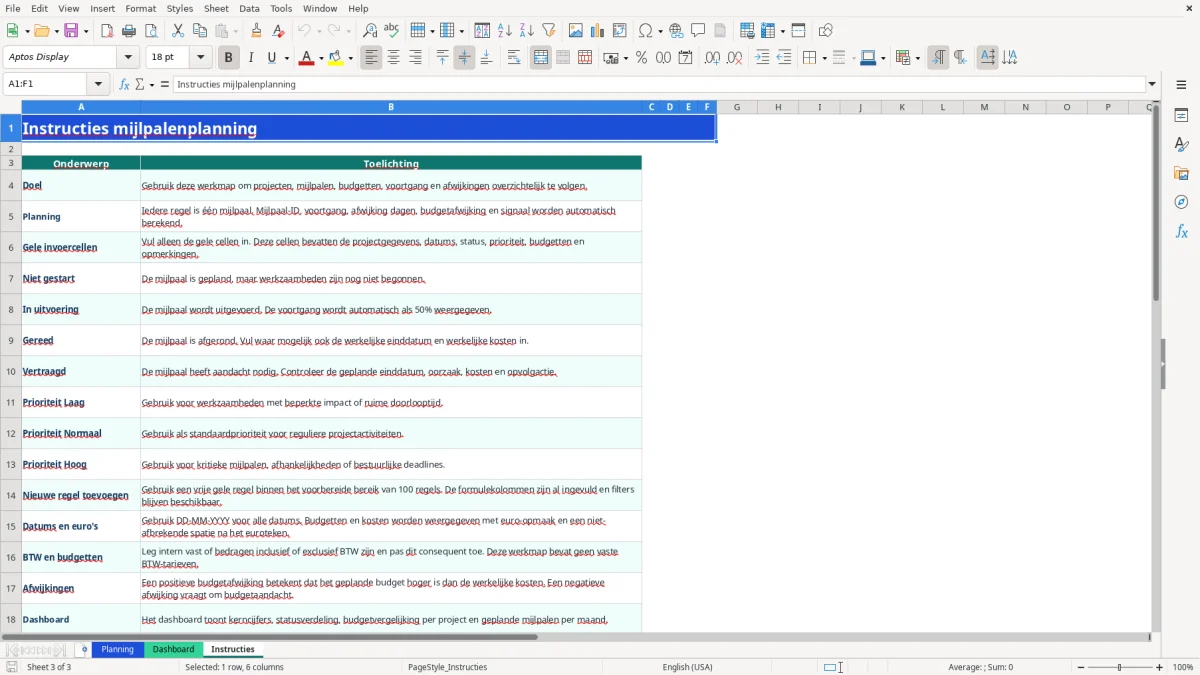Click the English (USA) language status
Viewport: 1200px width, 675px height.
687,667
